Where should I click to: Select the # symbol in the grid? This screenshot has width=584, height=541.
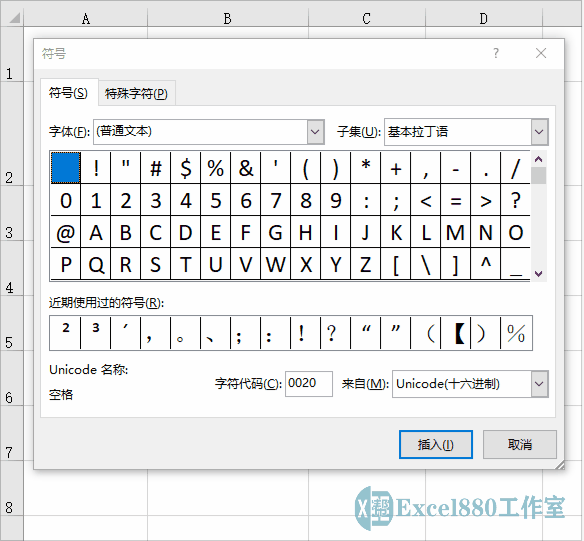pyautogui.click(x=156, y=168)
